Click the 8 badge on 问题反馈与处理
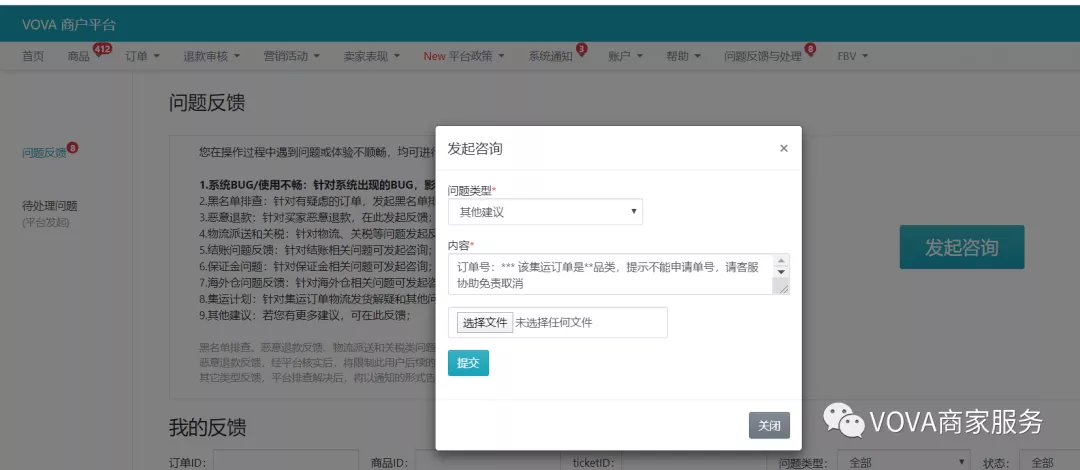Viewport: 1080px width, 470px height. 810,49
